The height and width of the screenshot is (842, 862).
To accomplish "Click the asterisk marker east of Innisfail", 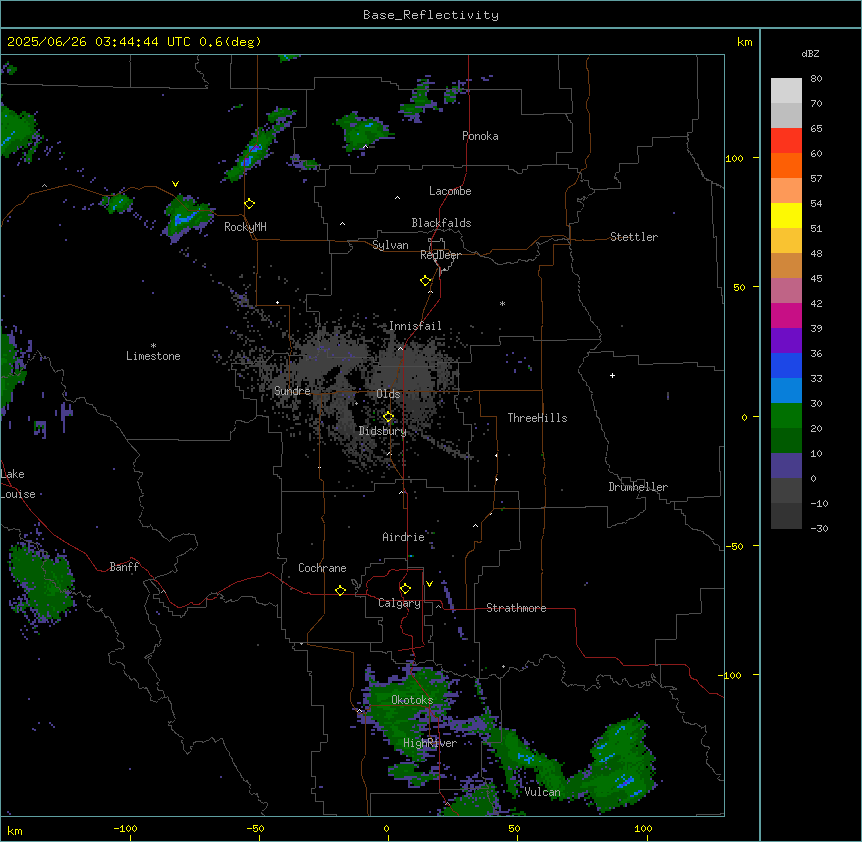I will click(502, 303).
